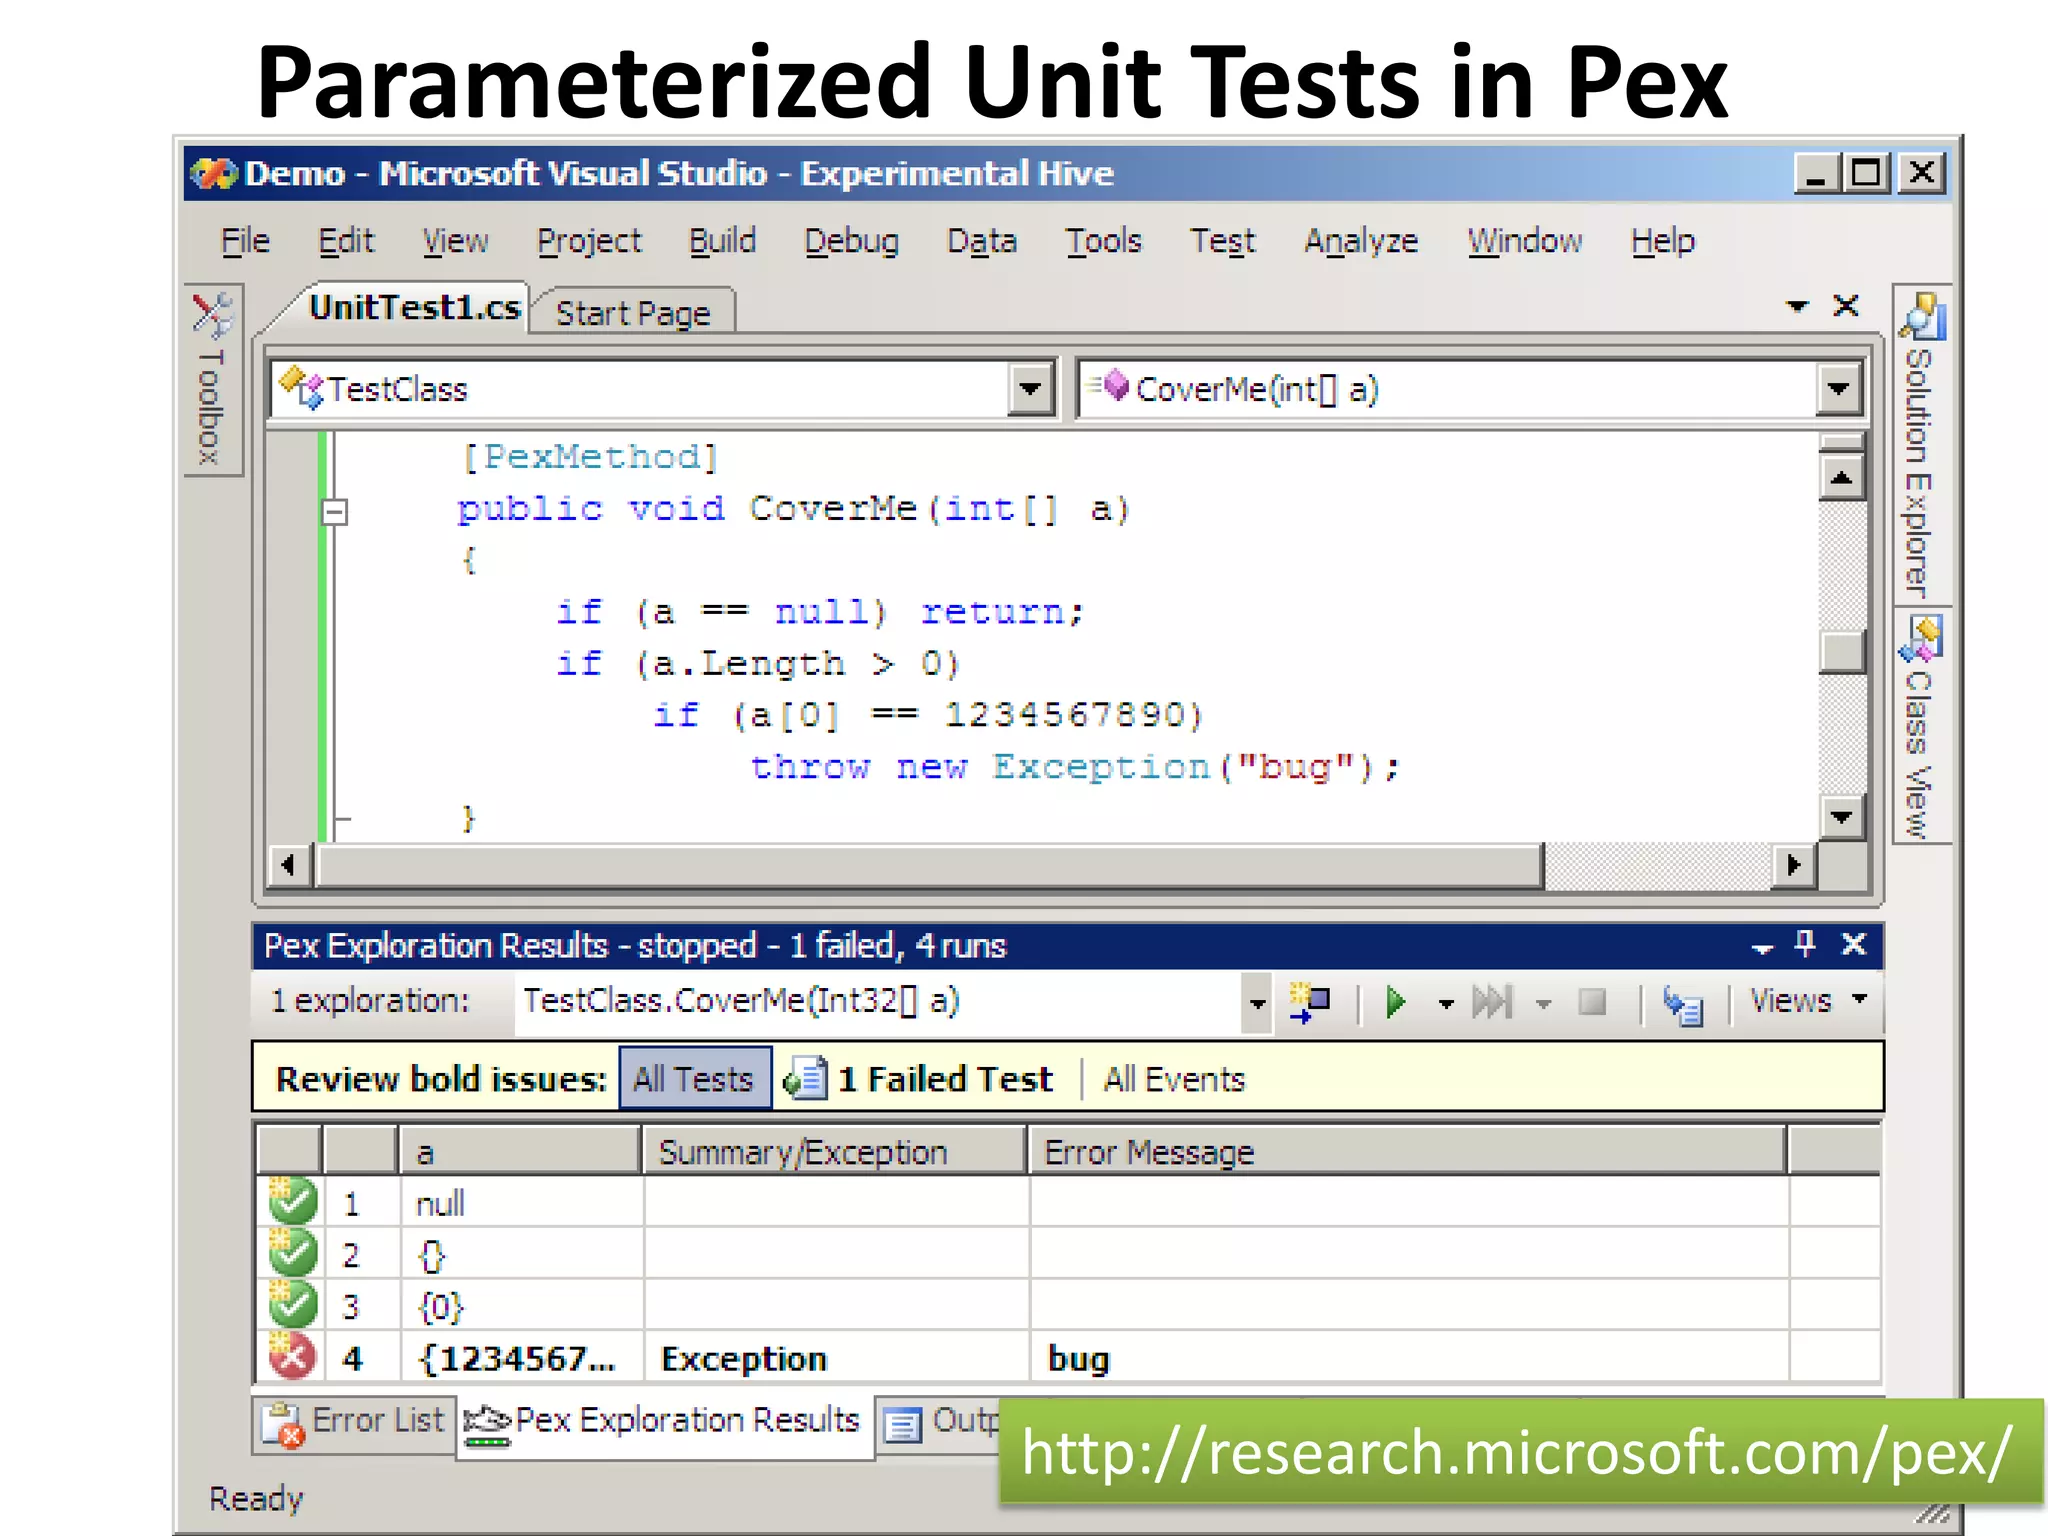The image size is (2048, 1536).
Task: Open the Solution Explorer panel
Action: 1921,445
